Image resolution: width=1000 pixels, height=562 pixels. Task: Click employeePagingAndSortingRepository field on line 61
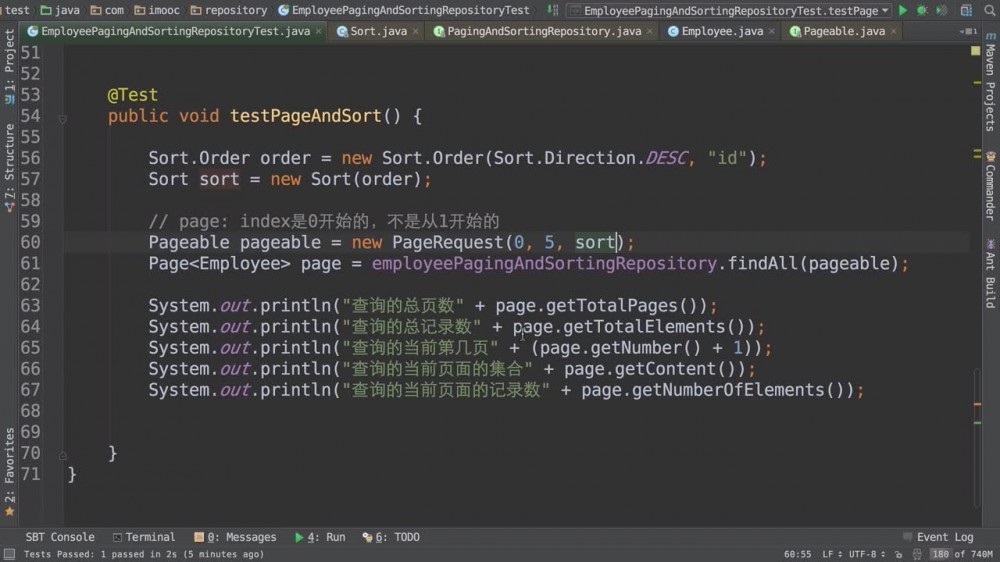pyautogui.click(x=544, y=263)
